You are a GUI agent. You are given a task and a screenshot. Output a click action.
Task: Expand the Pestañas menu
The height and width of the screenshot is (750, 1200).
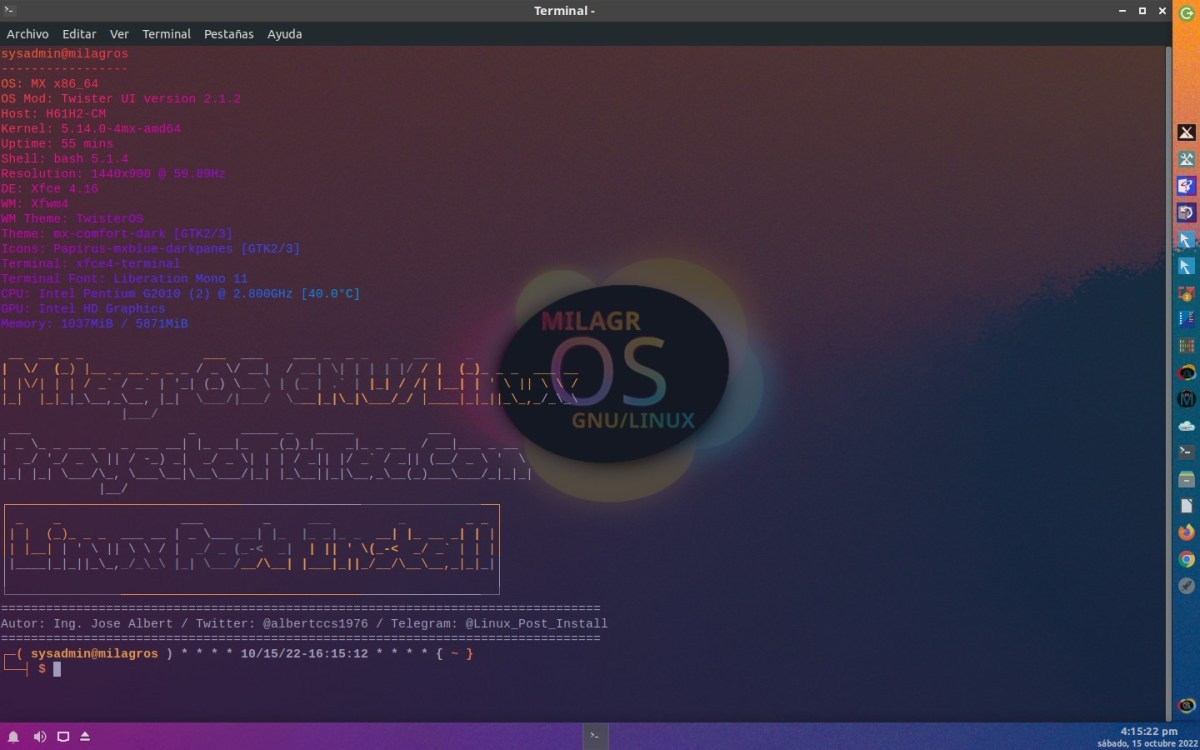pos(229,34)
